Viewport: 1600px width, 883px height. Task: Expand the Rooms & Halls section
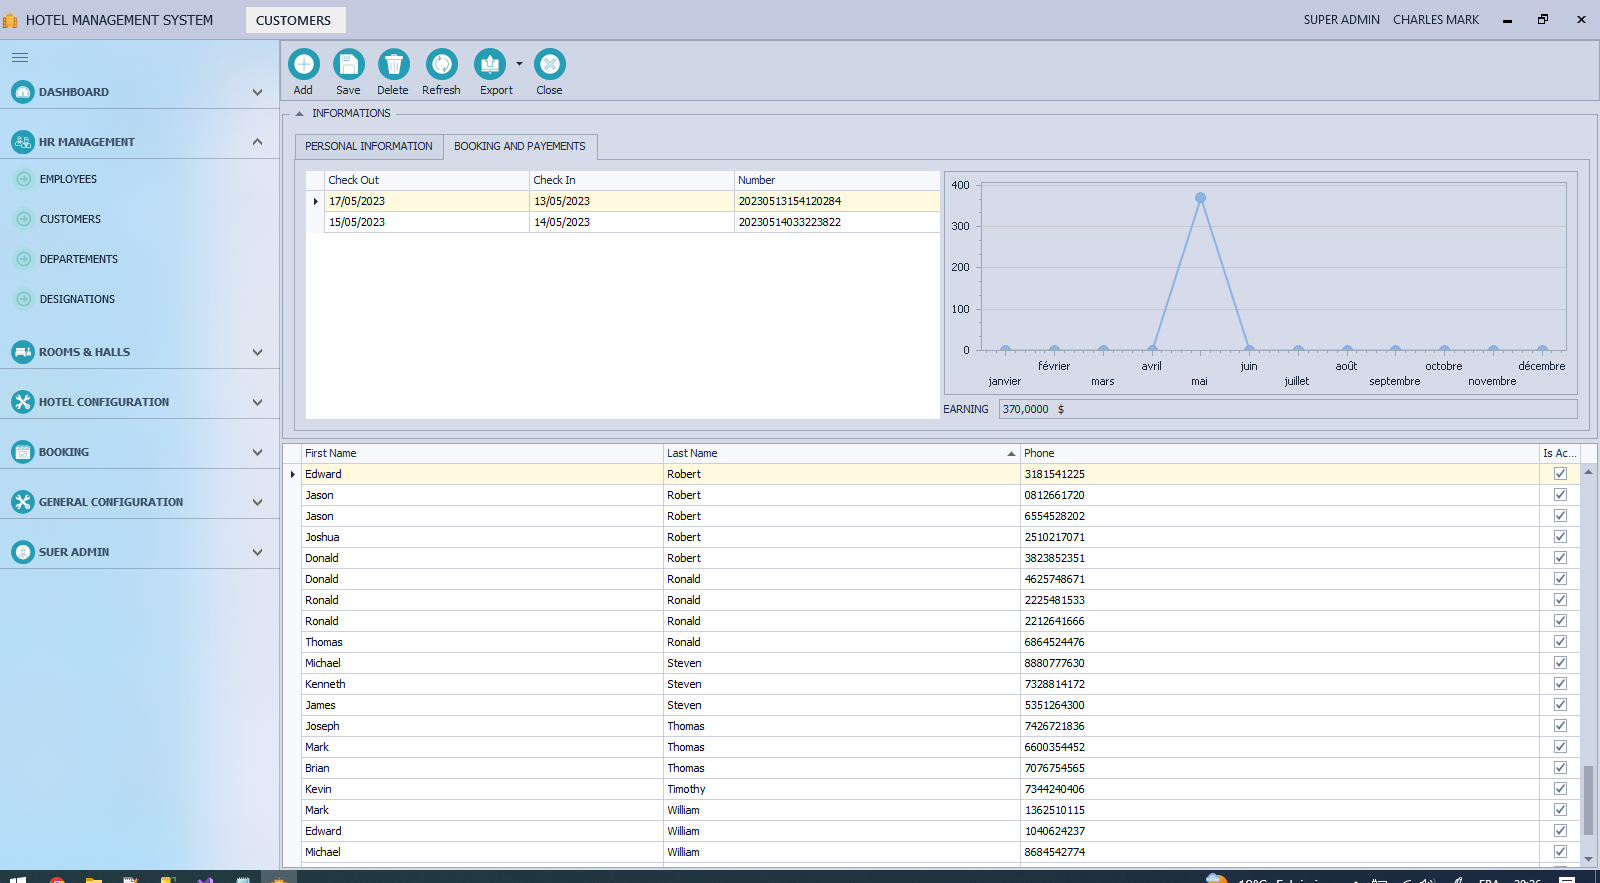point(257,352)
